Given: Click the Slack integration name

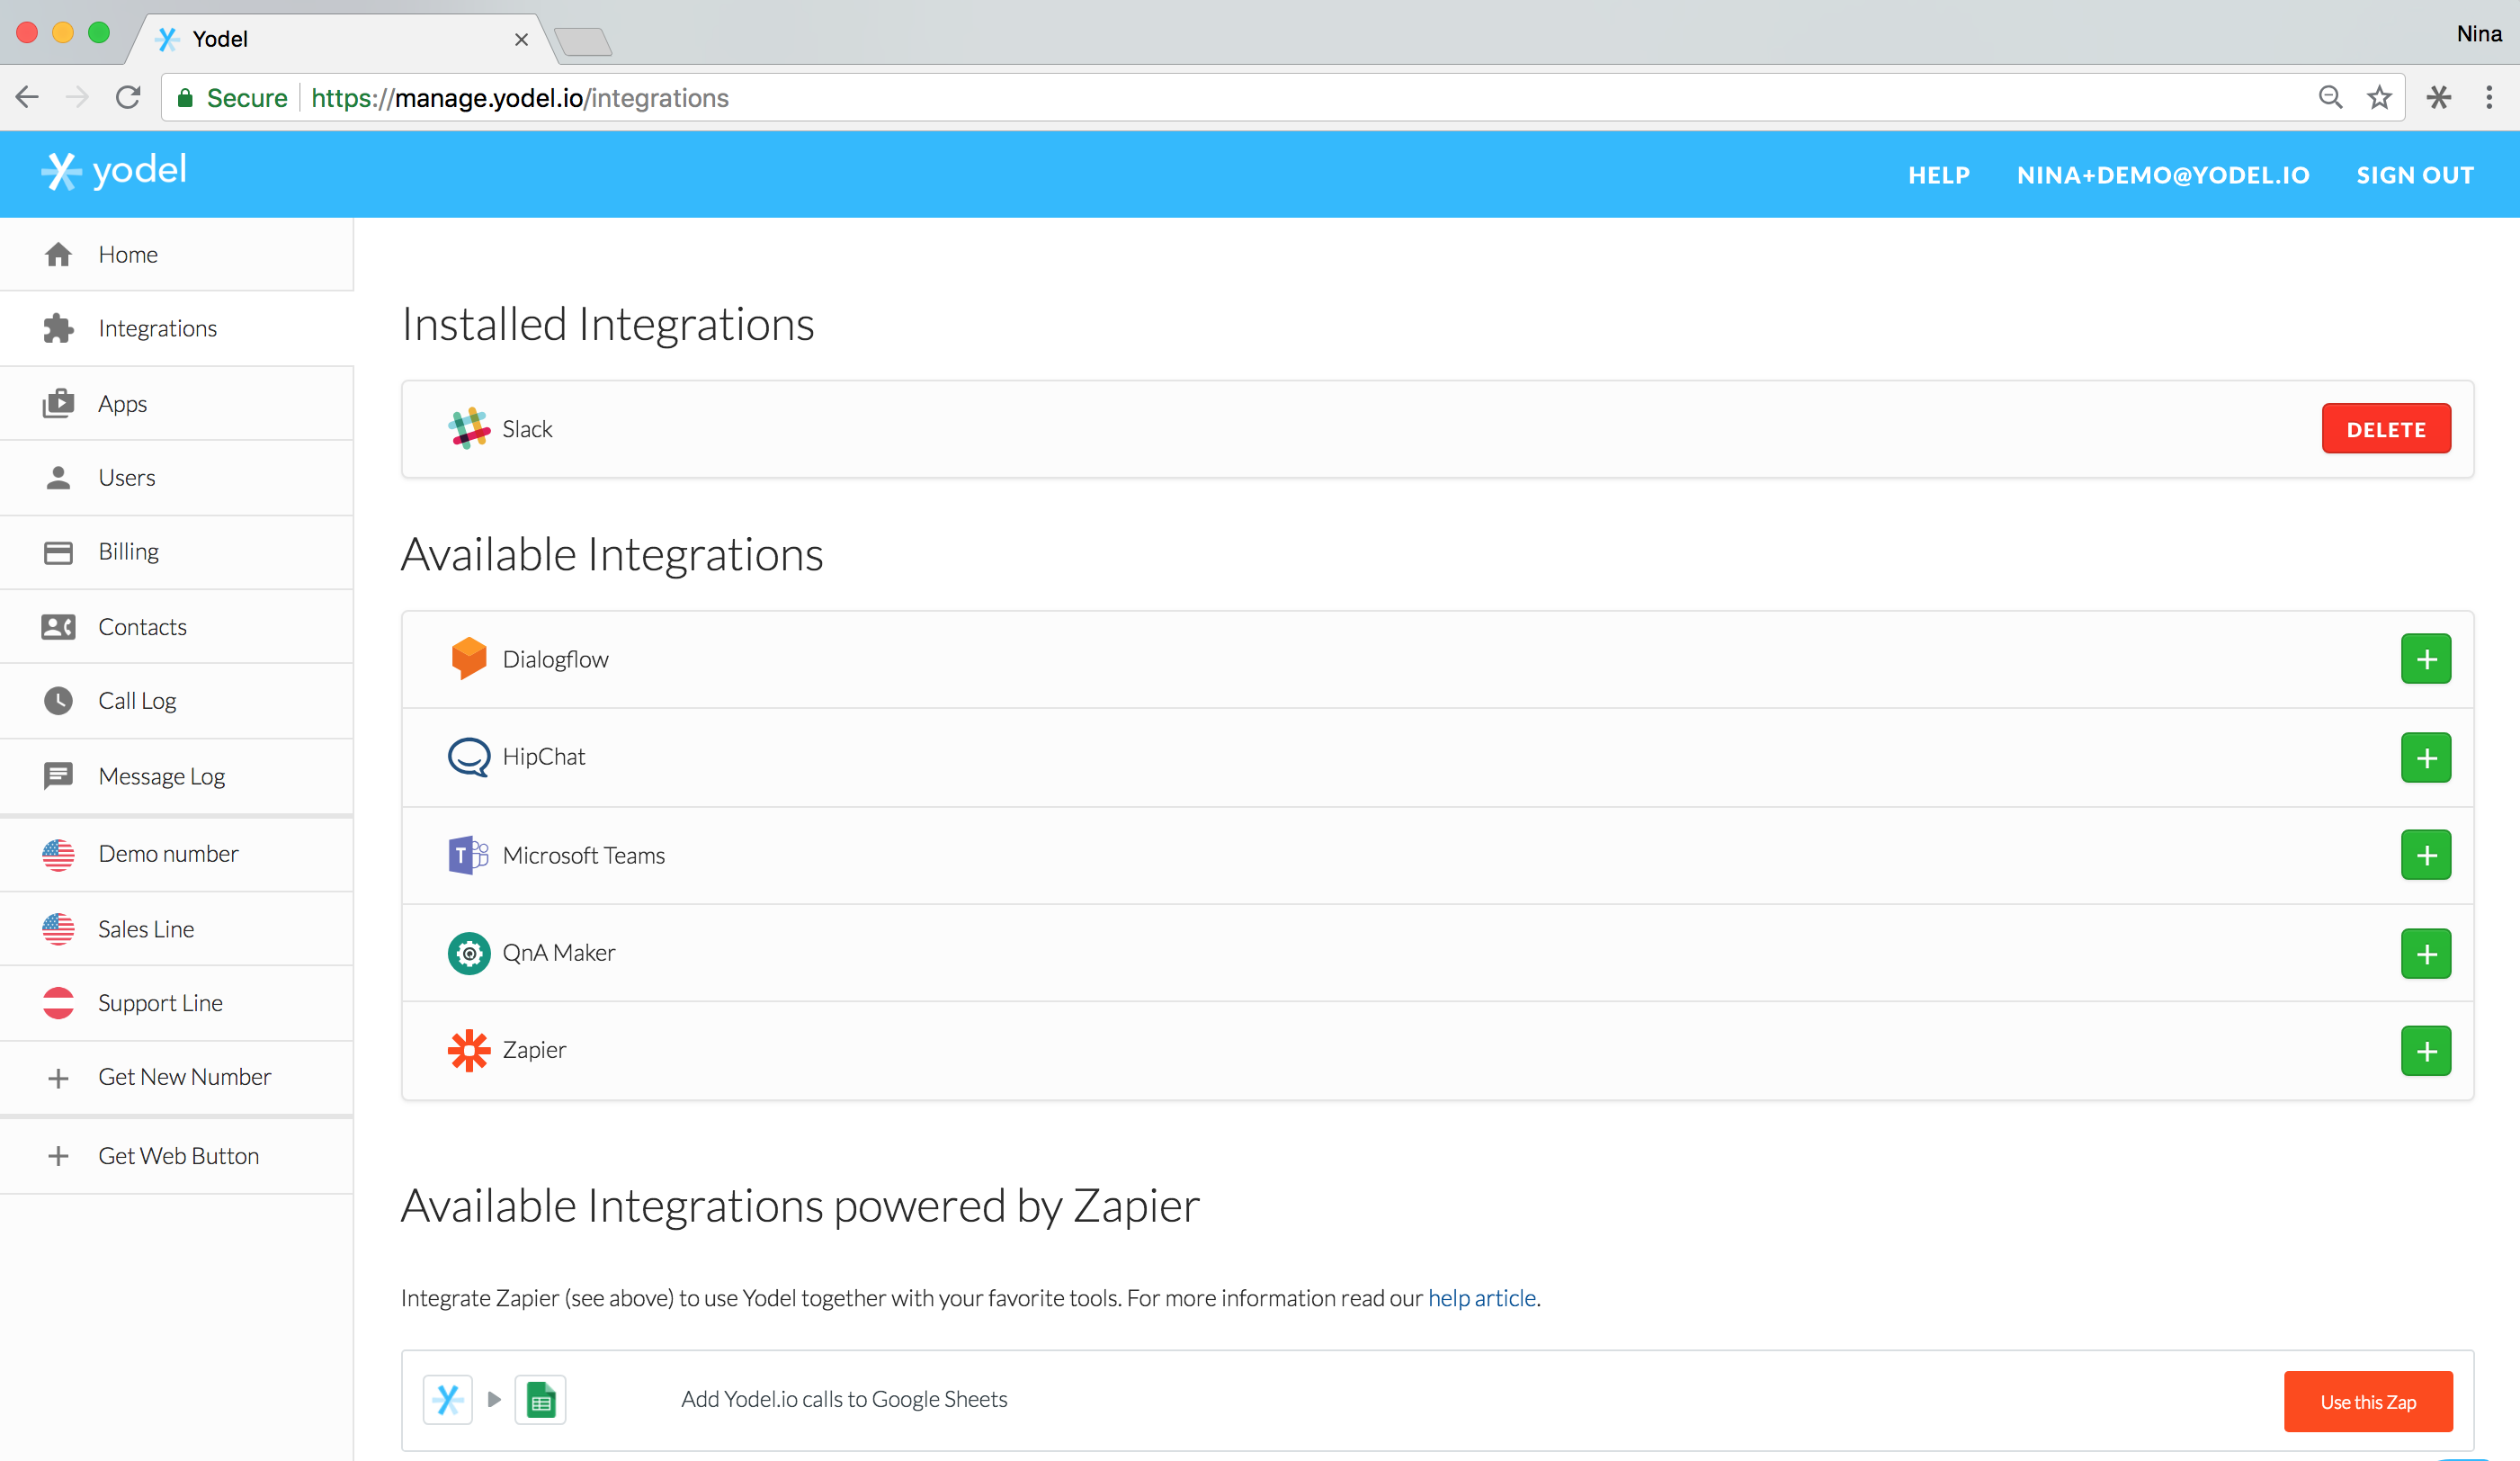Looking at the screenshot, I should coord(527,429).
